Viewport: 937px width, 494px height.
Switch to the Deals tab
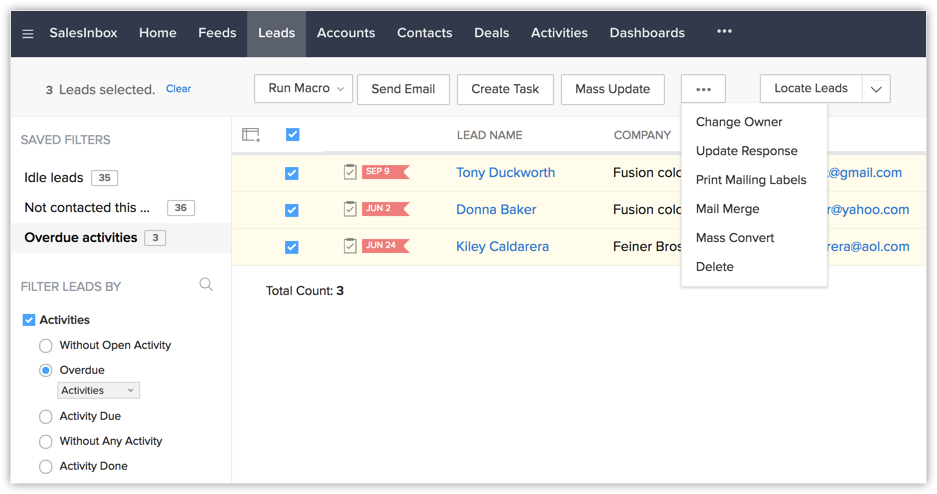[x=491, y=33]
